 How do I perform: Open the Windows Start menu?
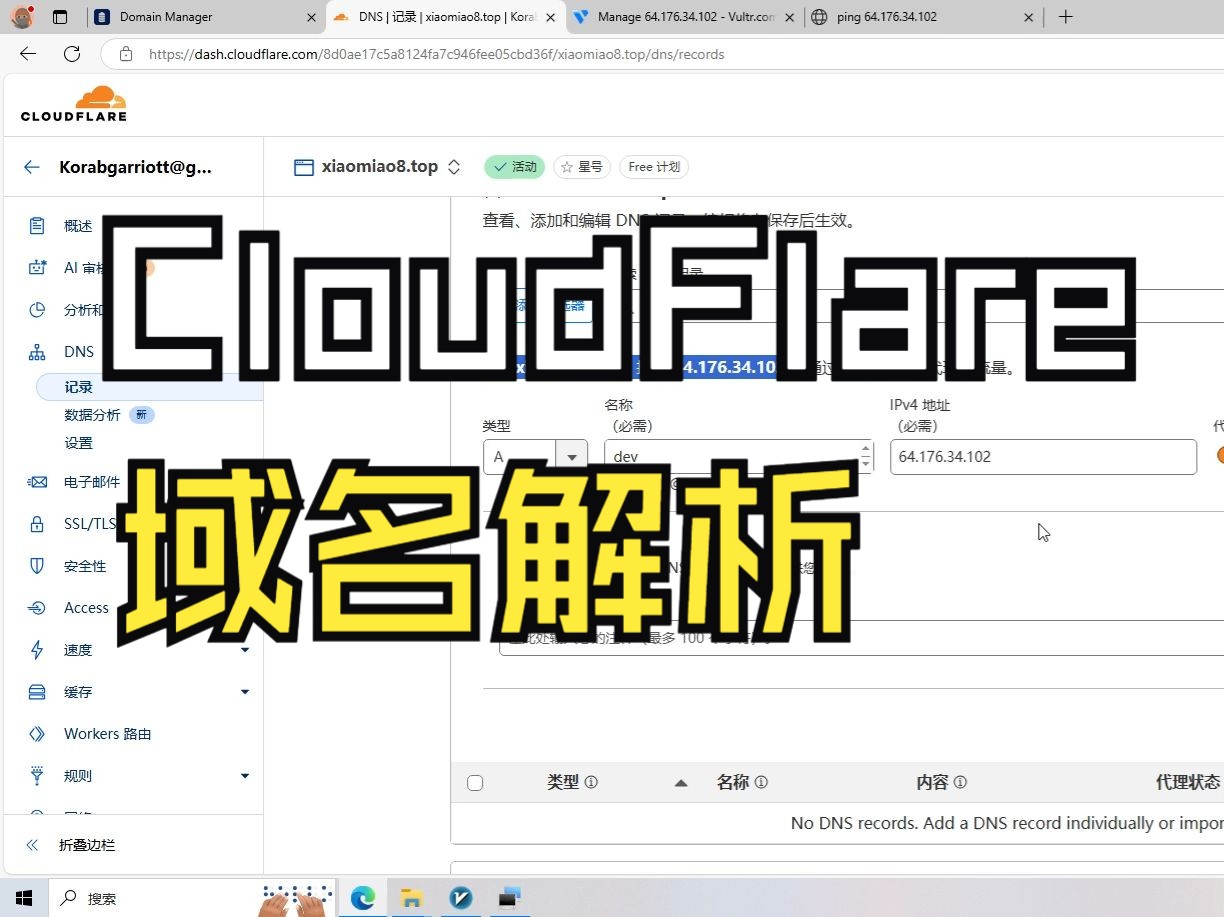25,898
